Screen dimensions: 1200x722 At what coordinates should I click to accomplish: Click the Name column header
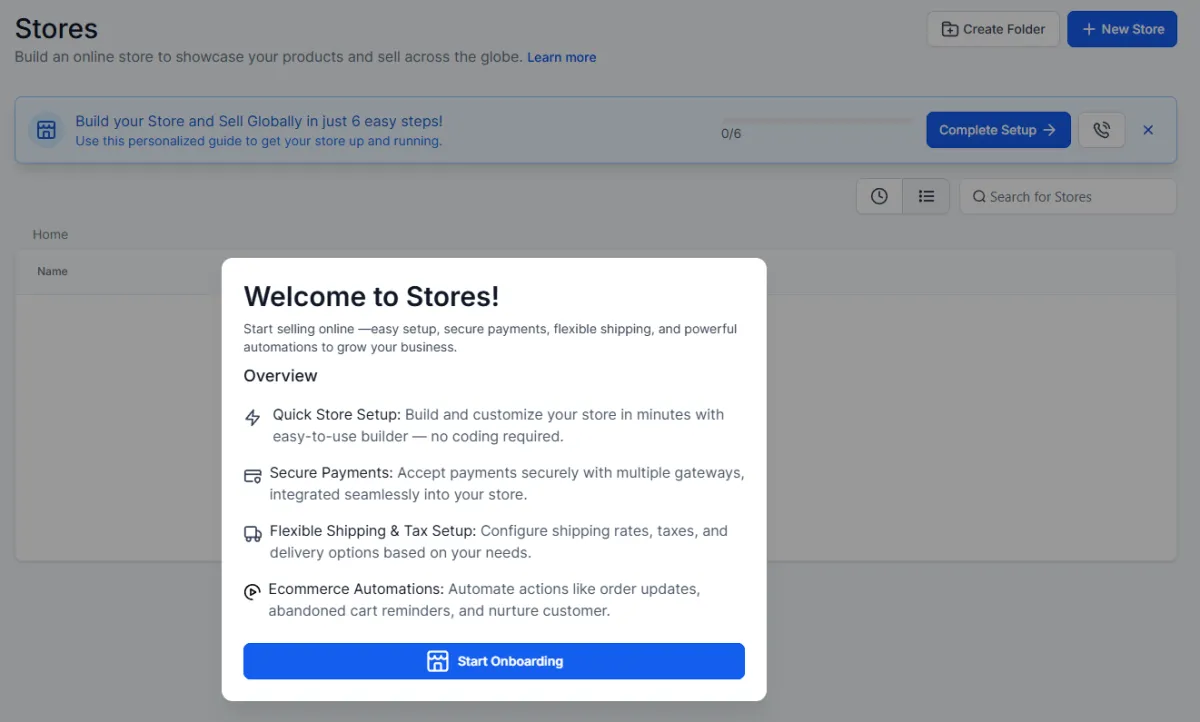[x=52, y=271]
